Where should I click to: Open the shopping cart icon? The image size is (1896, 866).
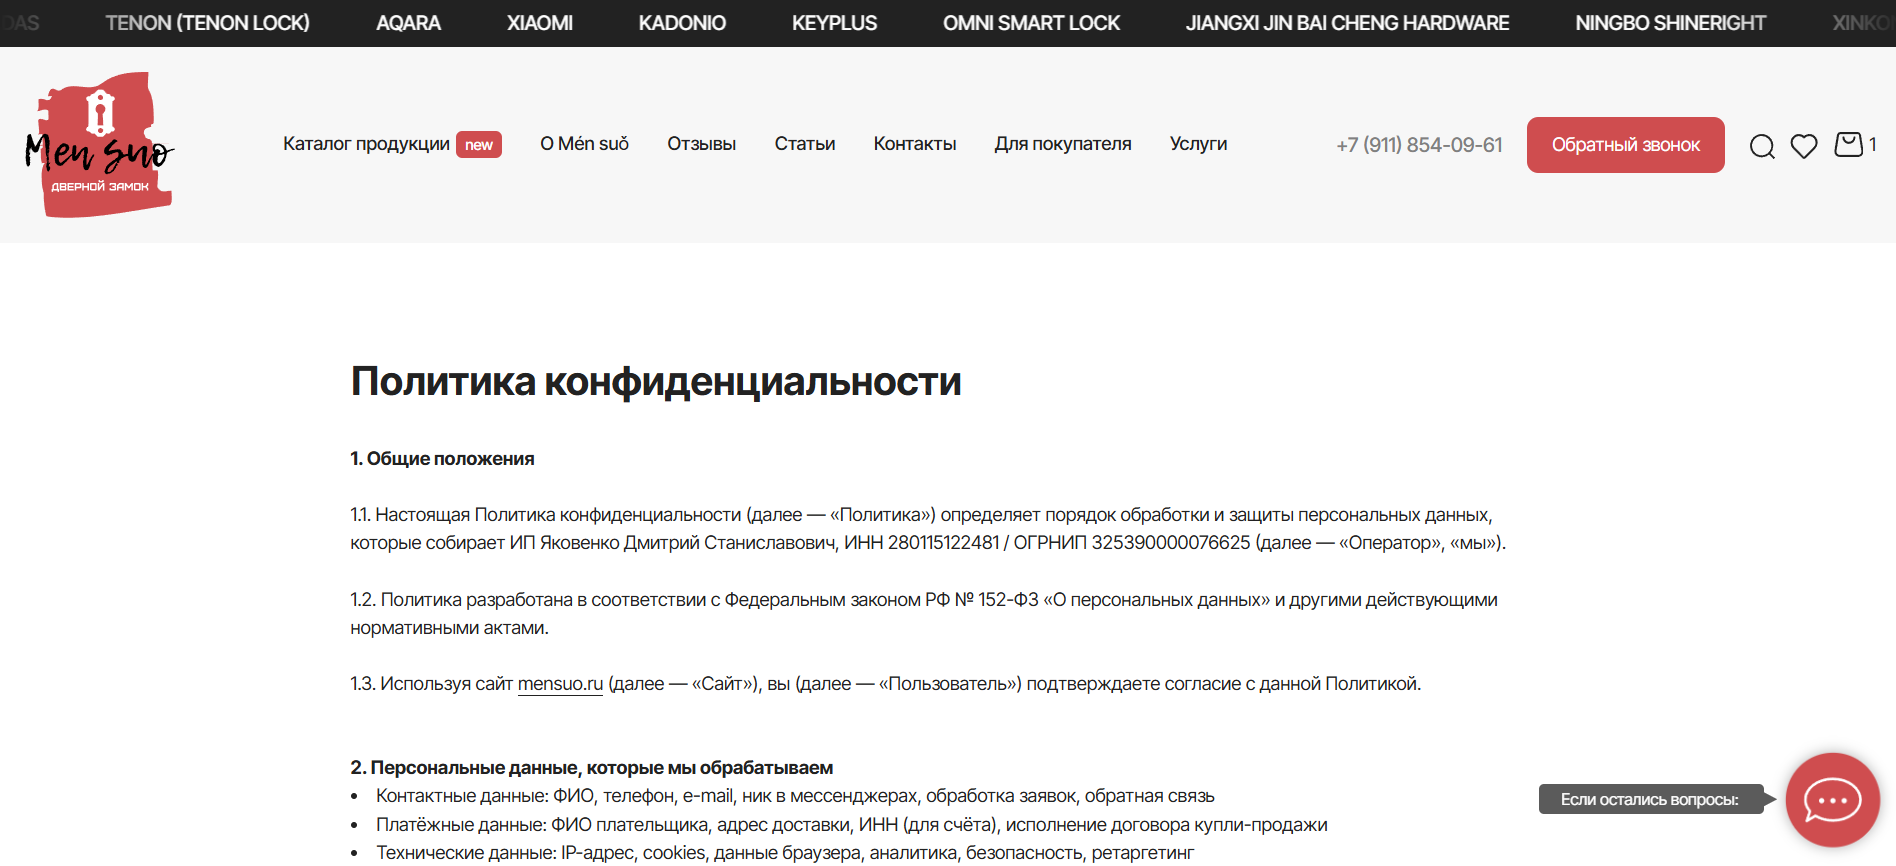[1848, 145]
